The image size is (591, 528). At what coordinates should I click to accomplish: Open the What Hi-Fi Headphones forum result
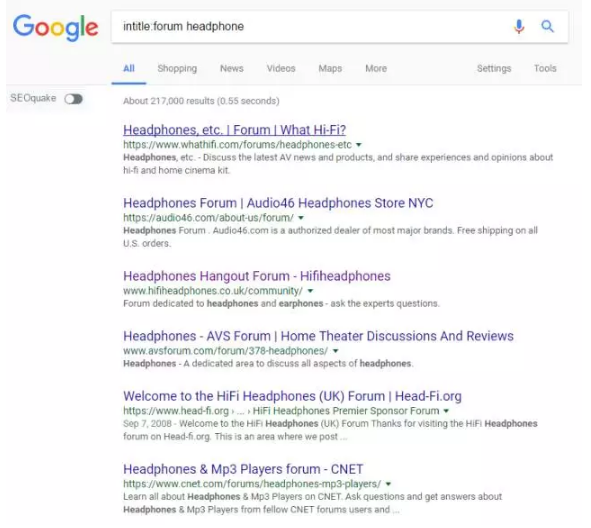[234, 130]
